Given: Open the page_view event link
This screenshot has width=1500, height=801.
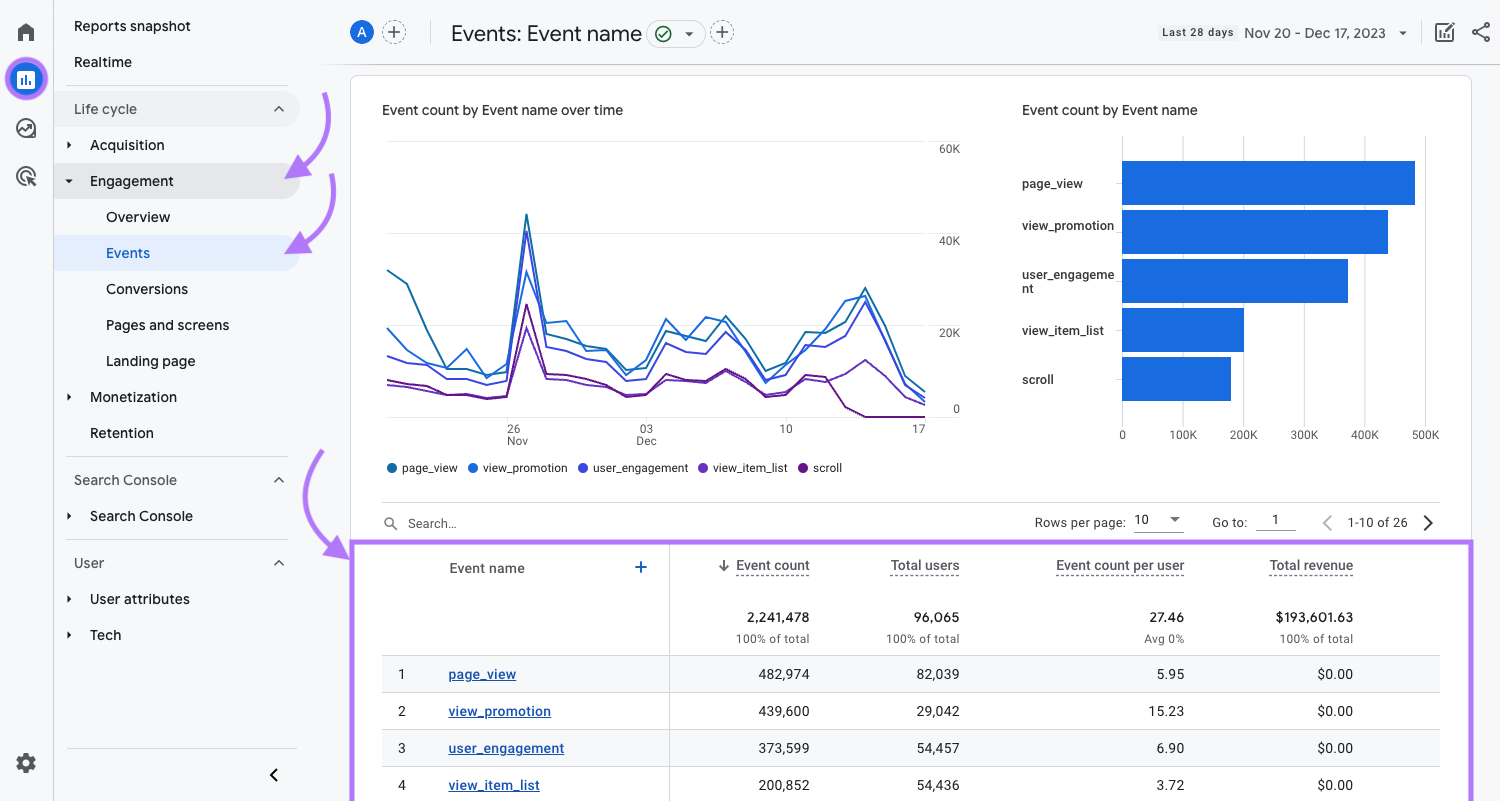Looking at the screenshot, I should (481, 674).
